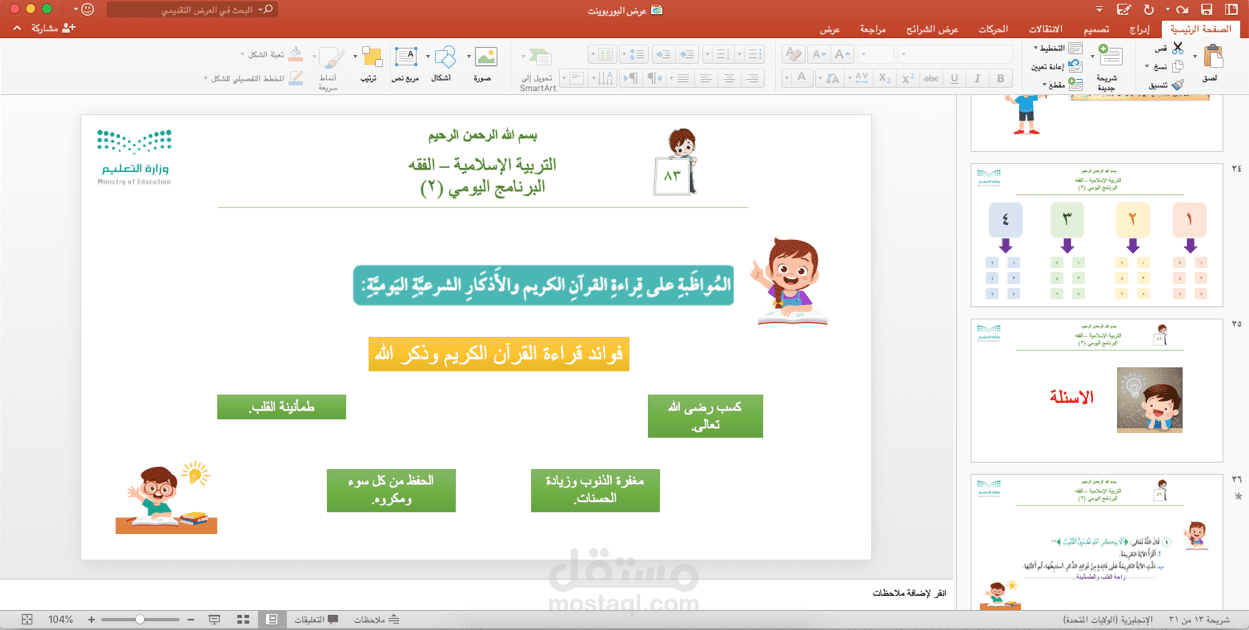
Task: Click the Shape Outline (المخطط التفصيلي للشكل) pen icon
Action: (x=295, y=78)
